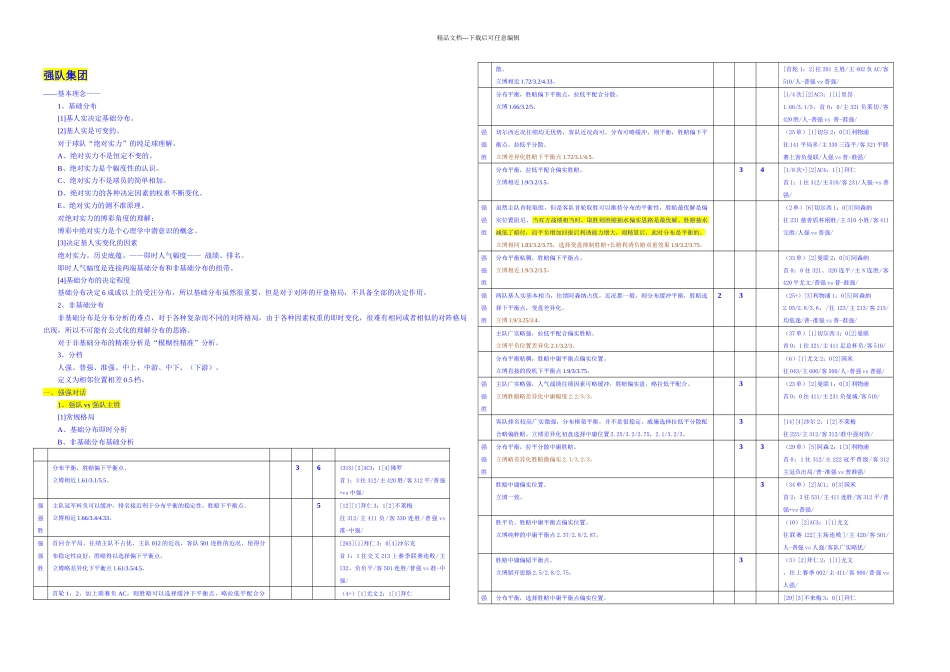
Task: Click the left table text starting '首轮1：2'
Action: point(159,593)
